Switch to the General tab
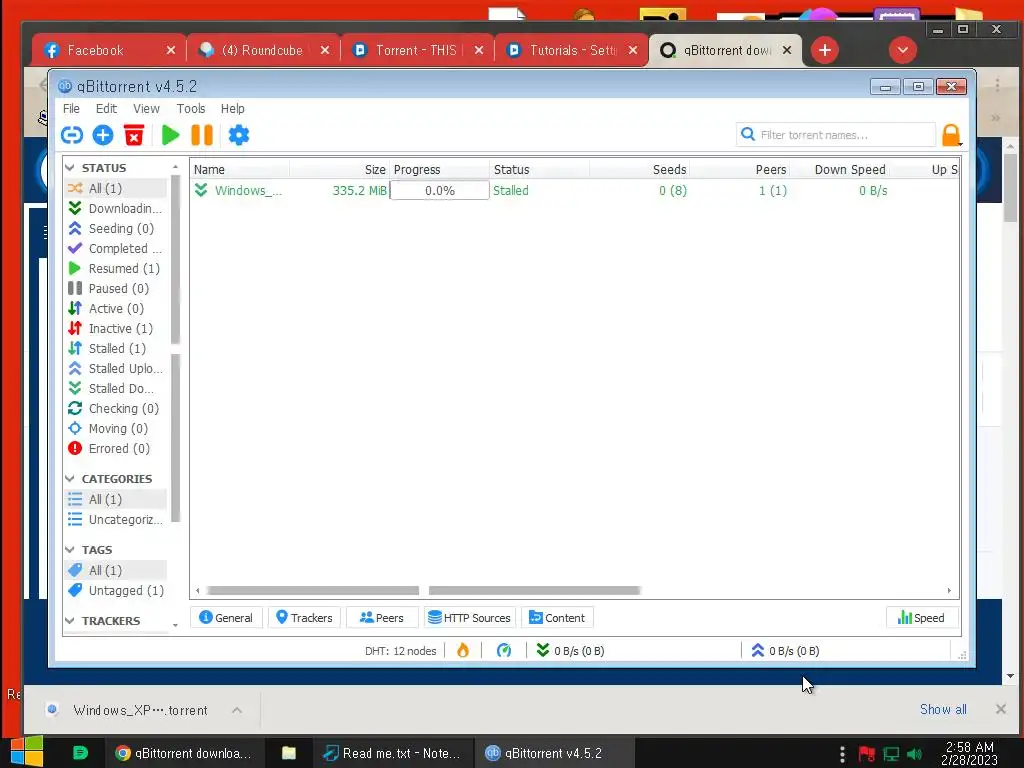Screen dimensions: 1024x768 coord(226,618)
